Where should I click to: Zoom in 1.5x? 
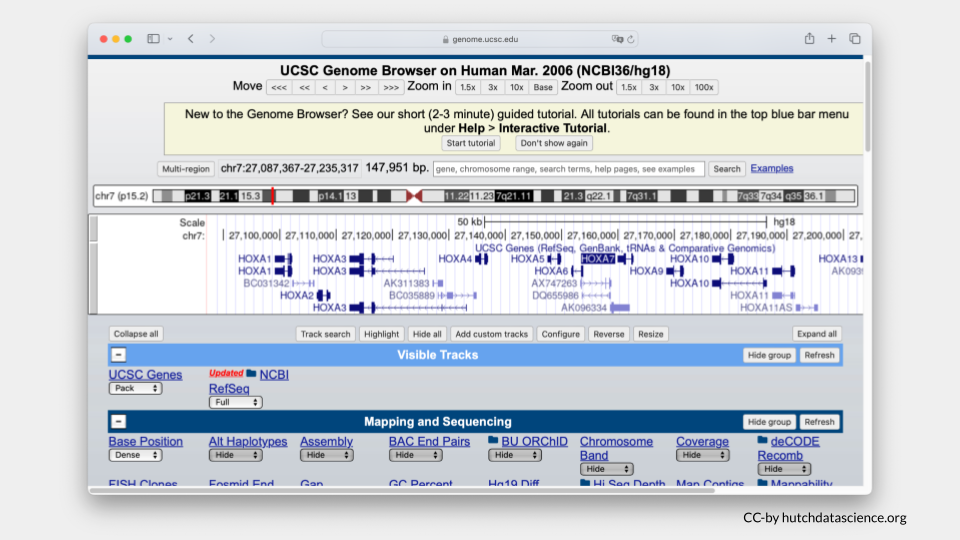tap(468, 88)
